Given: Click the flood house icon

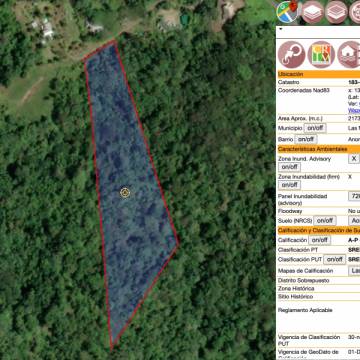Looking at the screenshot, I should [349, 54].
